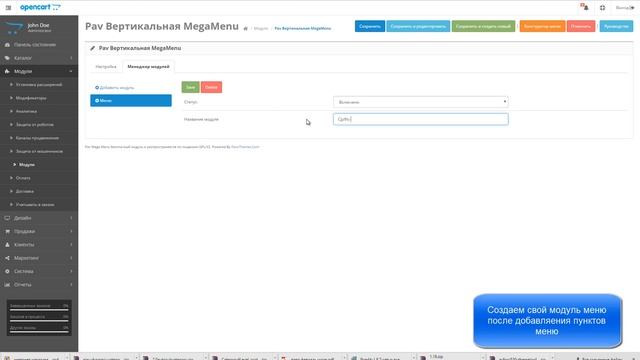Viewport: 640px width, 360px height.
Task: Collapse the Модули sidebar menu arrow
Action: click(x=71, y=71)
